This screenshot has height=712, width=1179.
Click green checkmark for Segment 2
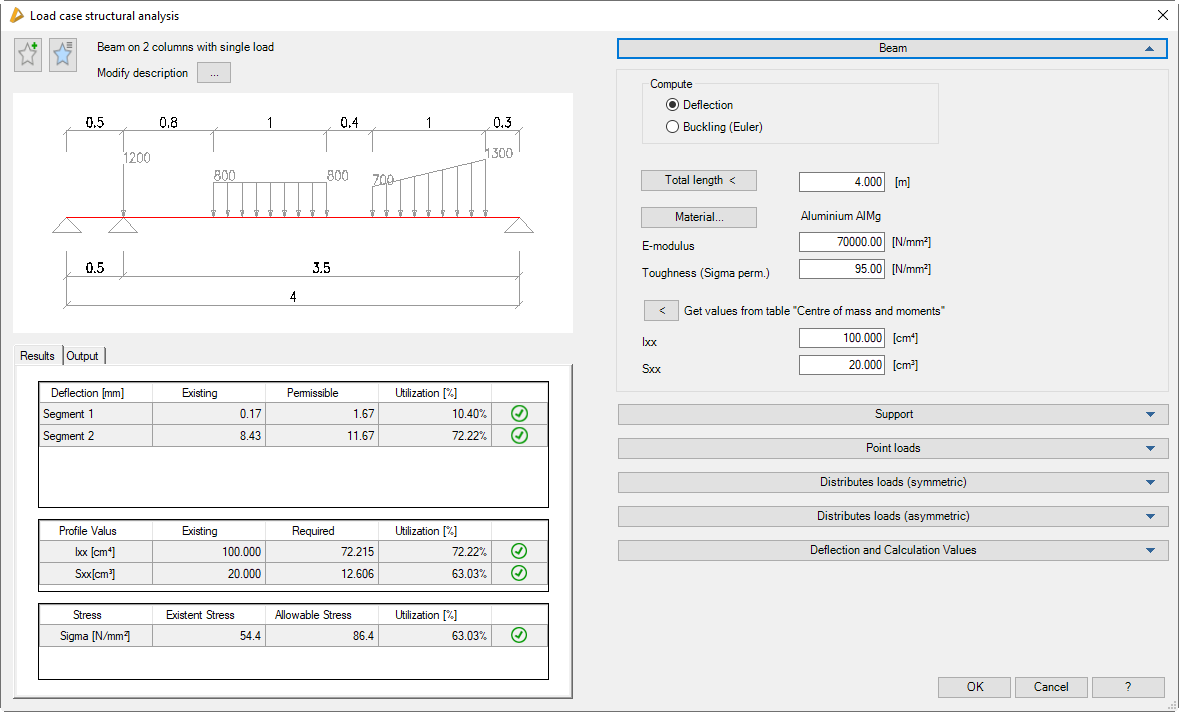coord(519,436)
